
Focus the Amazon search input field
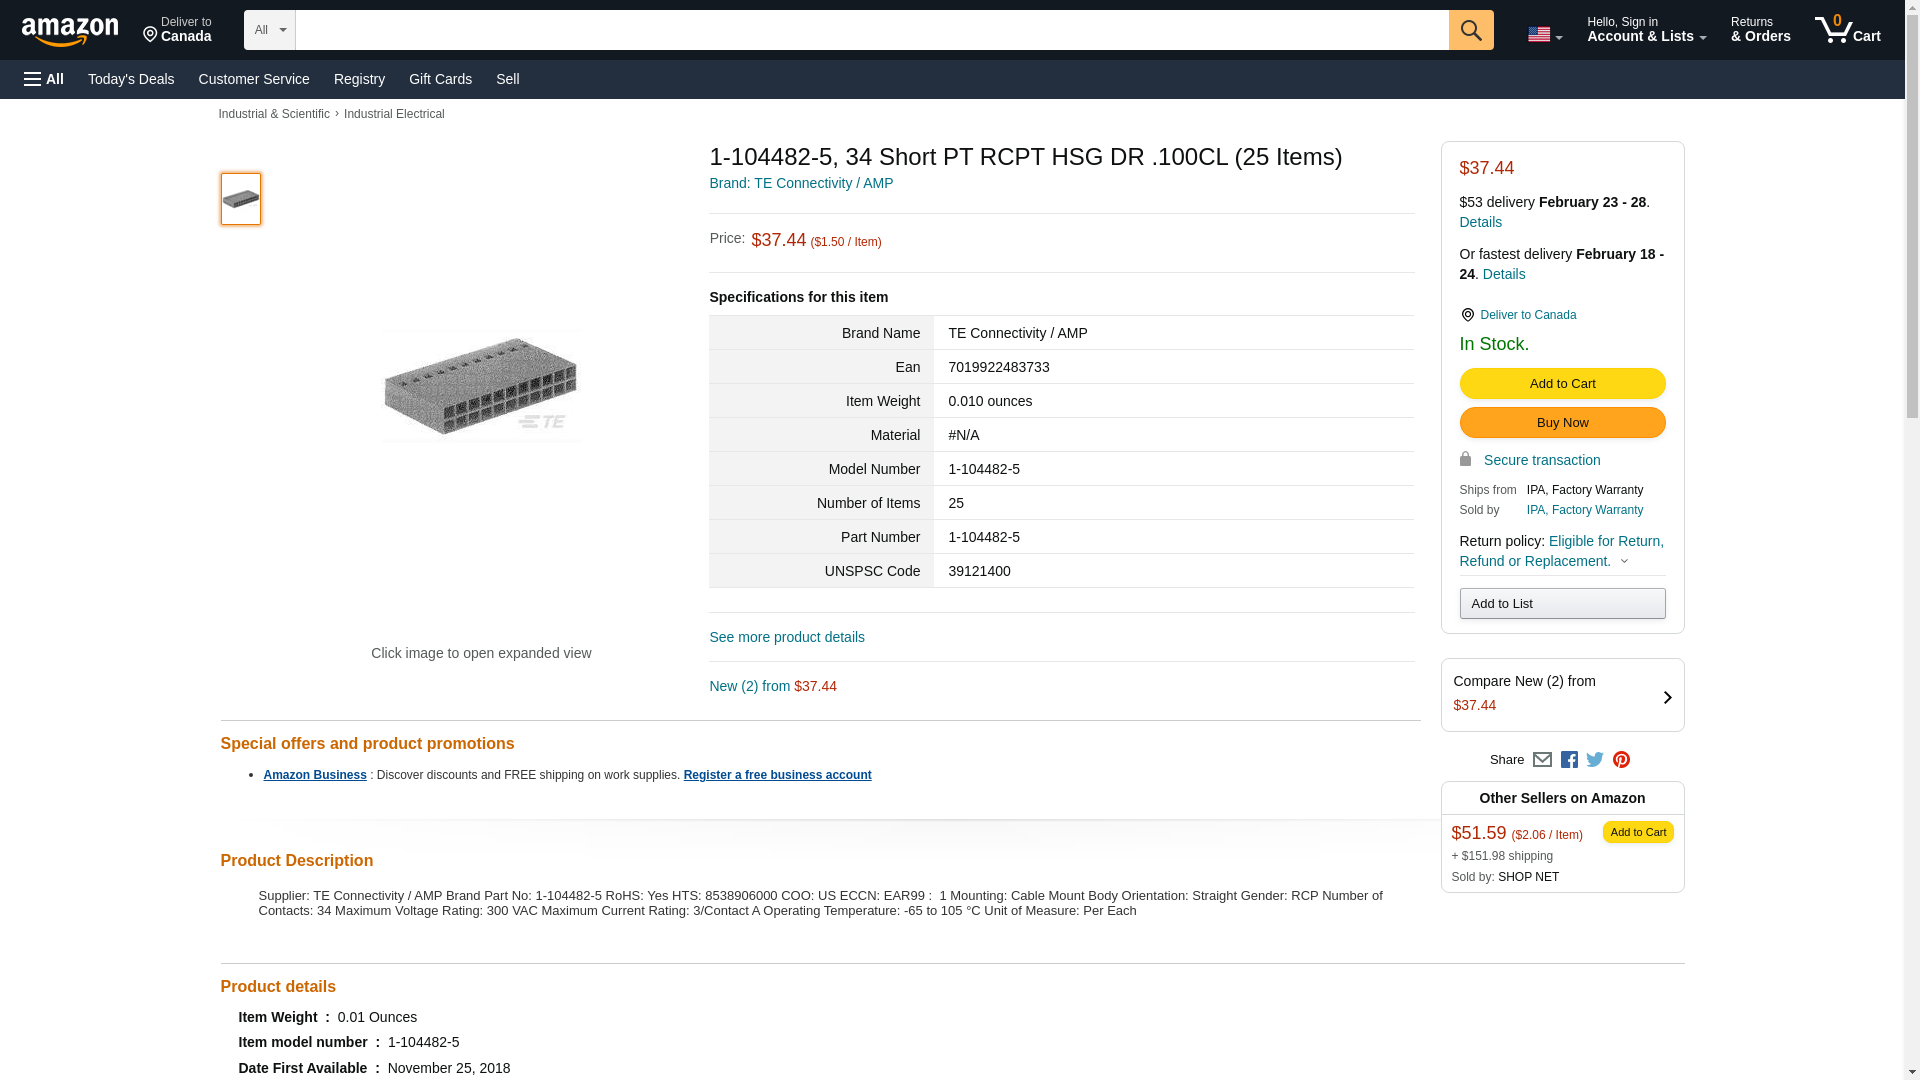click(871, 30)
